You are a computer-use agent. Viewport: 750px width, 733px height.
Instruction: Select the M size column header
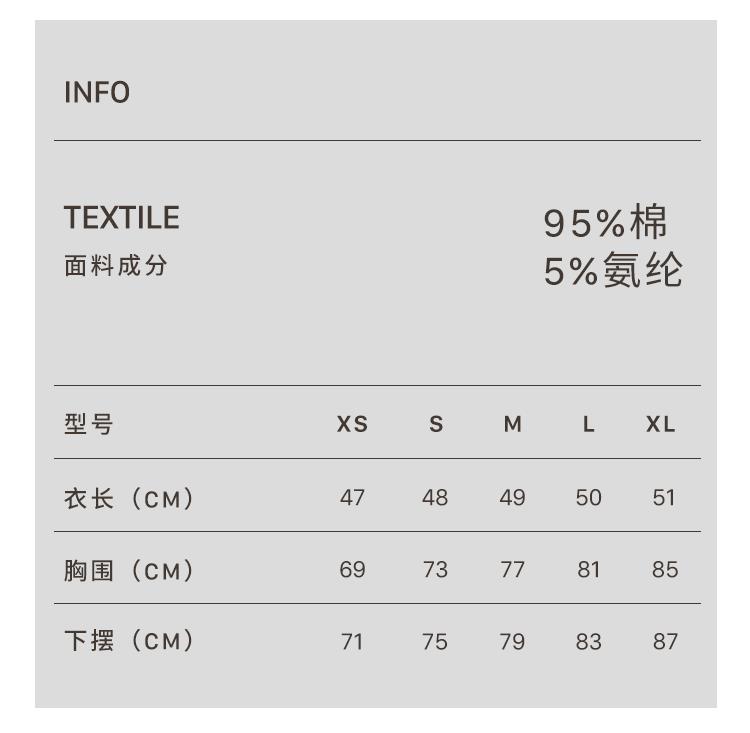tap(513, 424)
